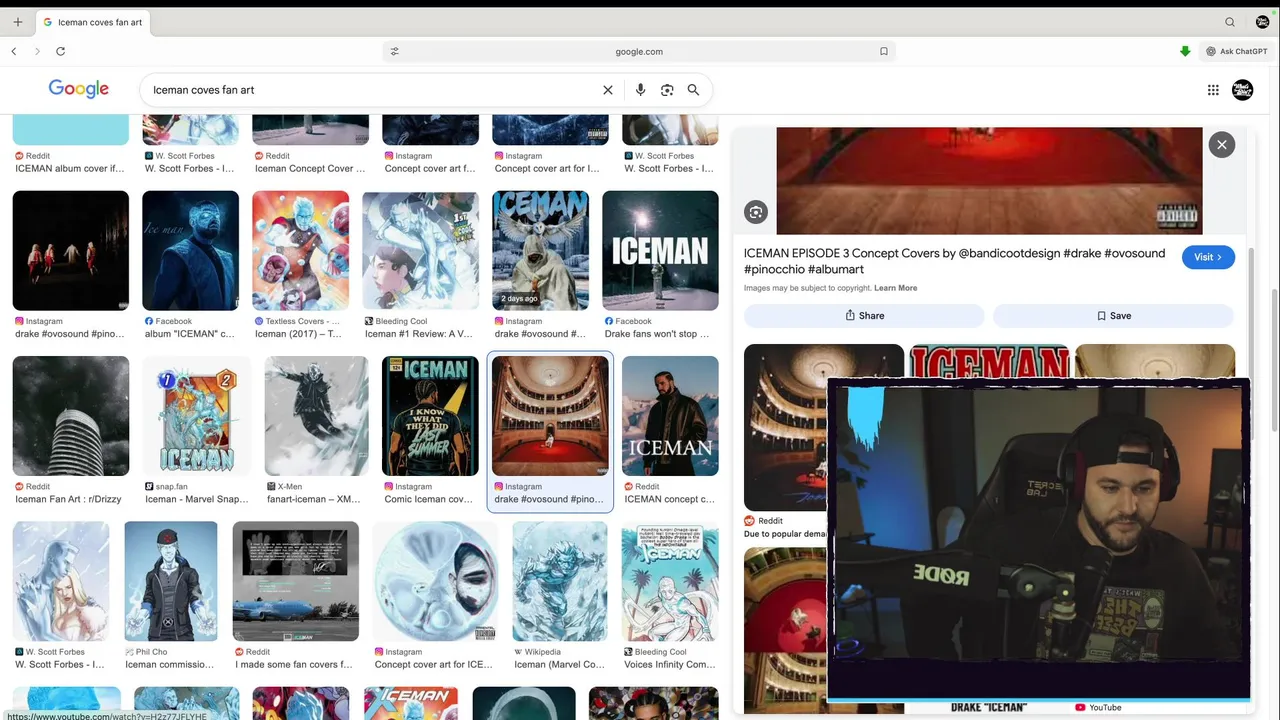
Task: Go back with the browser back arrow
Action: pyautogui.click(x=14, y=51)
